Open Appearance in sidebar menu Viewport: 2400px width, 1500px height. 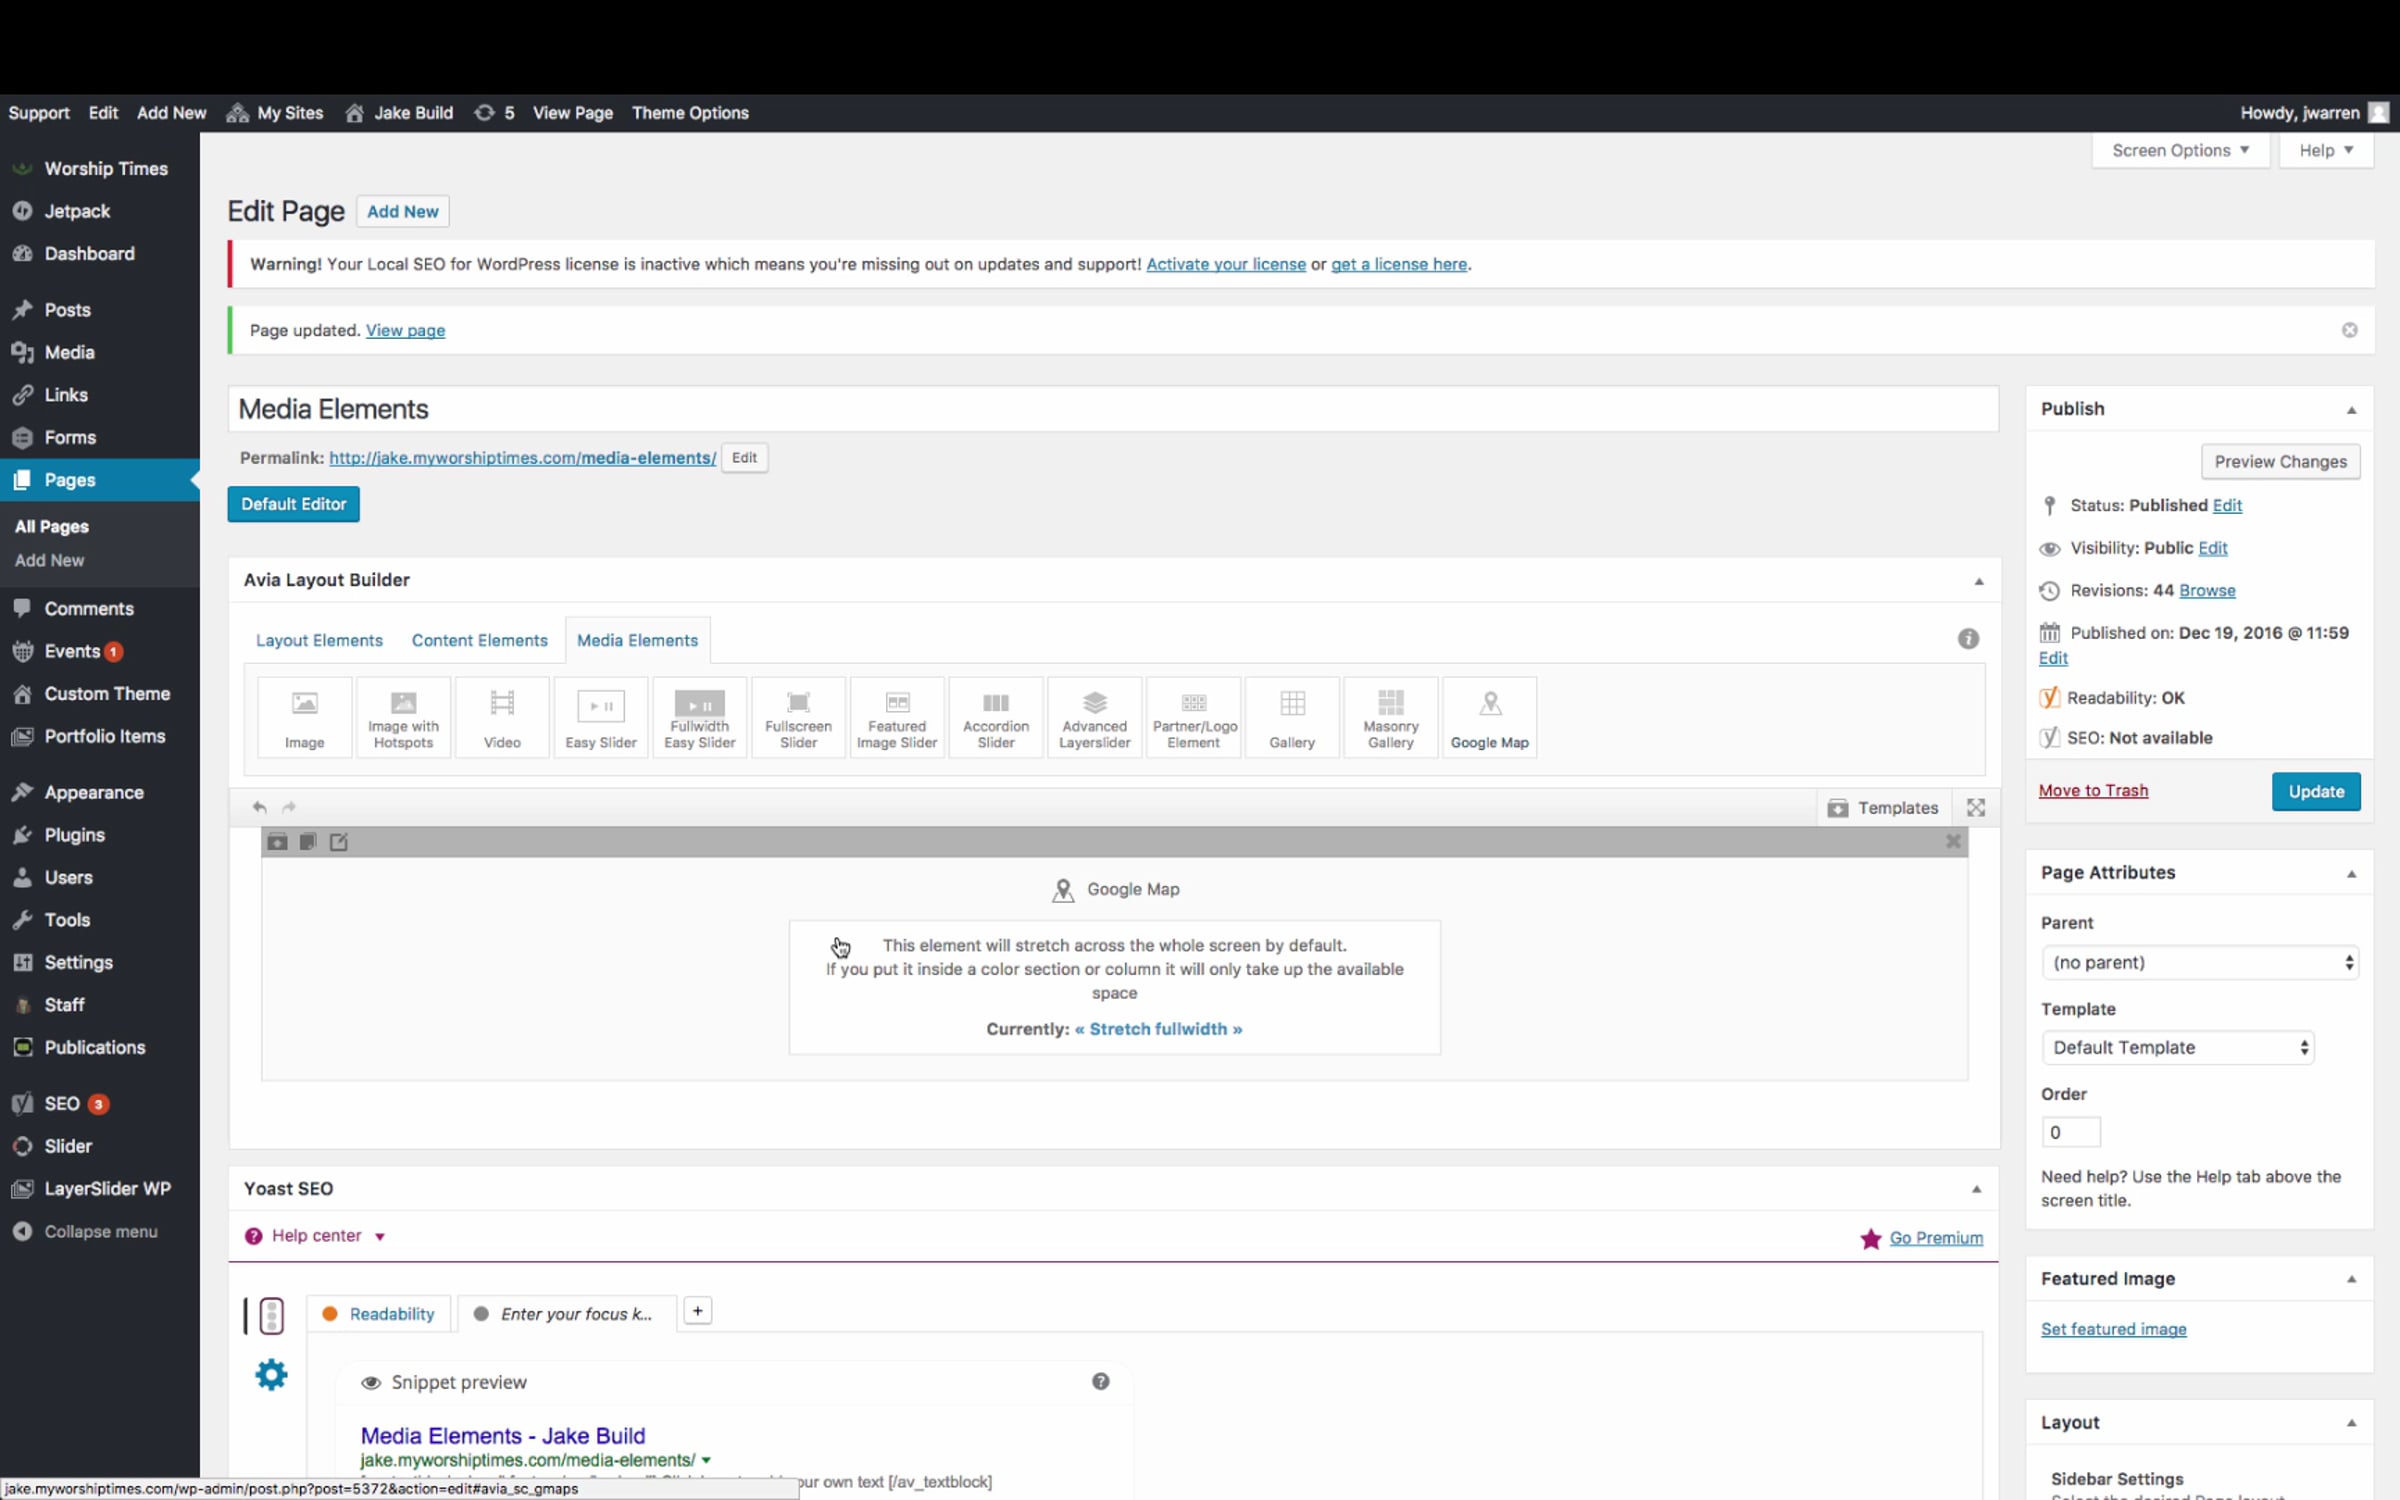pos(94,792)
